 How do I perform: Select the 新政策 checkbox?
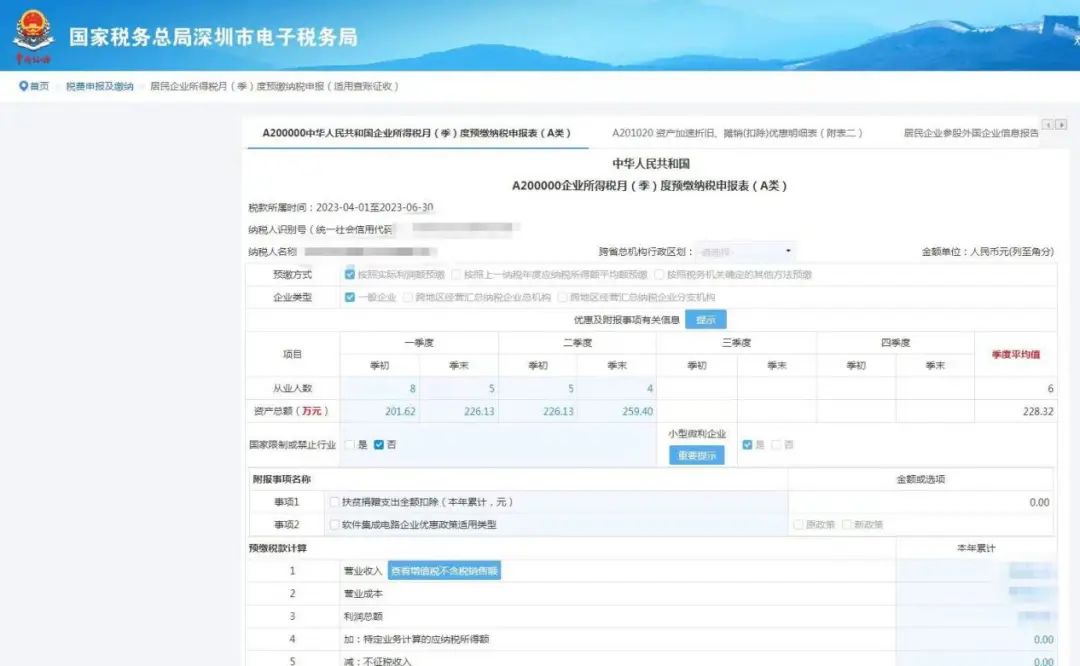(847, 525)
